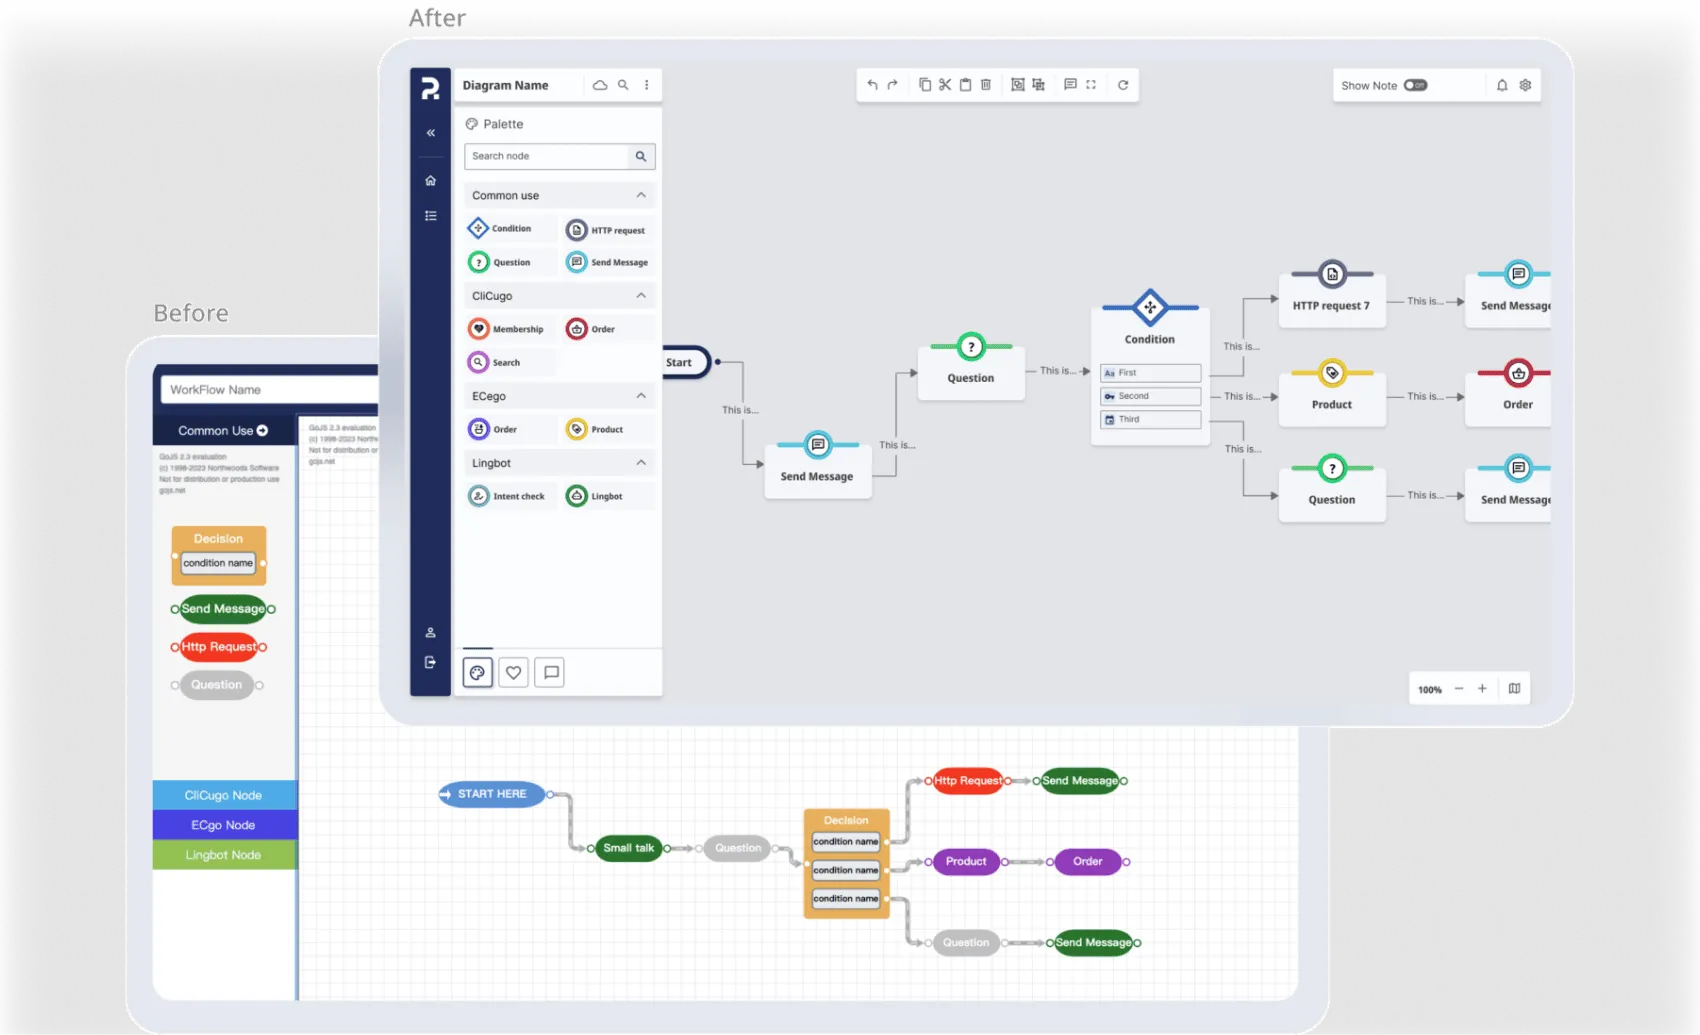
Task: Open the list icon in the sidebar
Action: pyautogui.click(x=431, y=216)
